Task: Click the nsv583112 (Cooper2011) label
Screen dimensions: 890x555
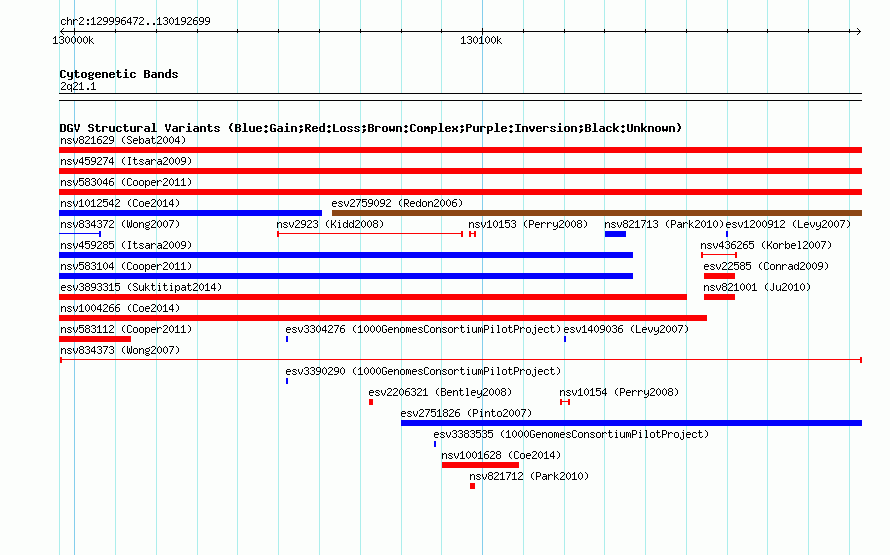Action: 126,329
